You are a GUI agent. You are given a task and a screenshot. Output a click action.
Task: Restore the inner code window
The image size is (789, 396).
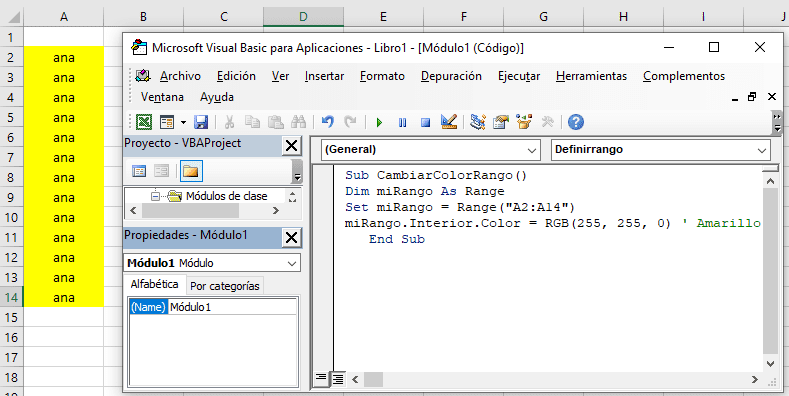[x=752, y=97]
